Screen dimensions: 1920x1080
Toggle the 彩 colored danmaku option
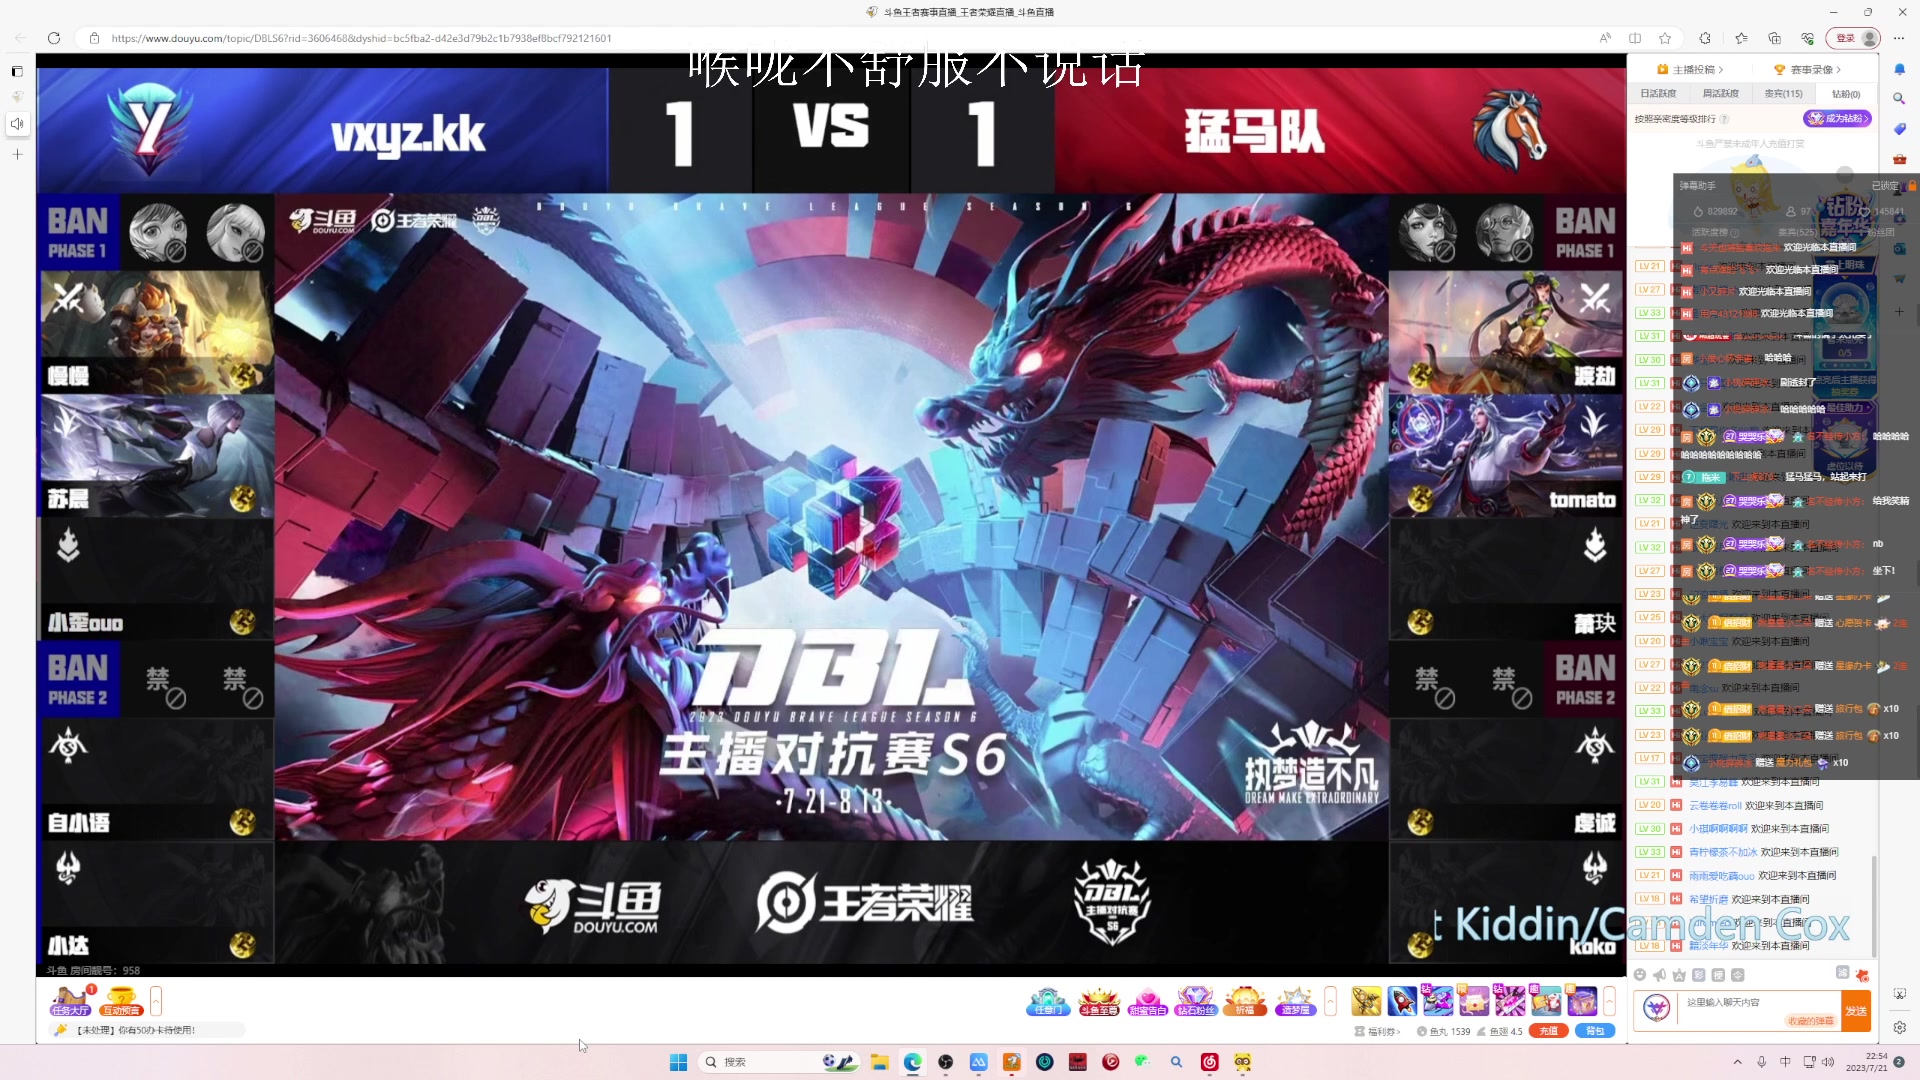pyautogui.click(x=1698, y=974)
